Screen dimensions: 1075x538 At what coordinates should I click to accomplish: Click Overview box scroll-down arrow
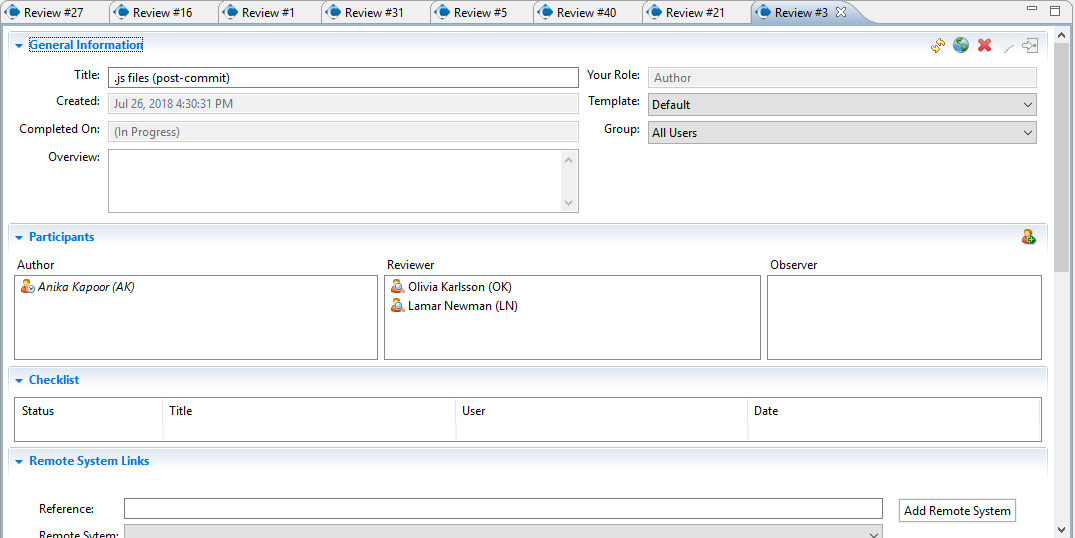tap(568, 203)
